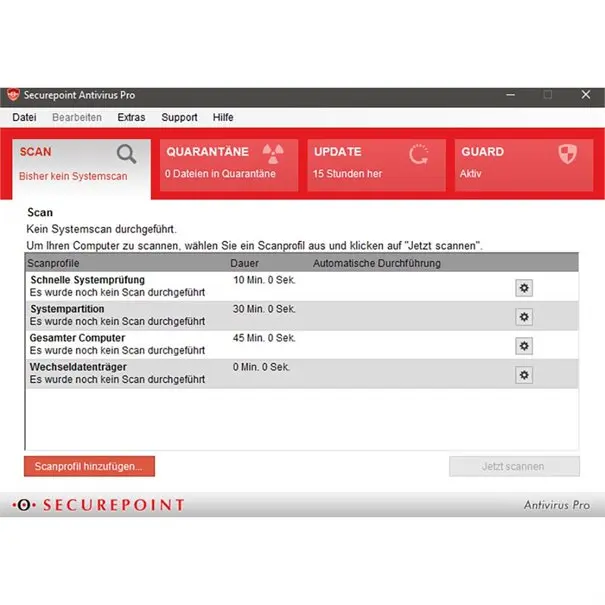Click scan status text below Wechseldatenträger
Image resolution: width=605 pixels, height=605 pixels.
(117, 380)
